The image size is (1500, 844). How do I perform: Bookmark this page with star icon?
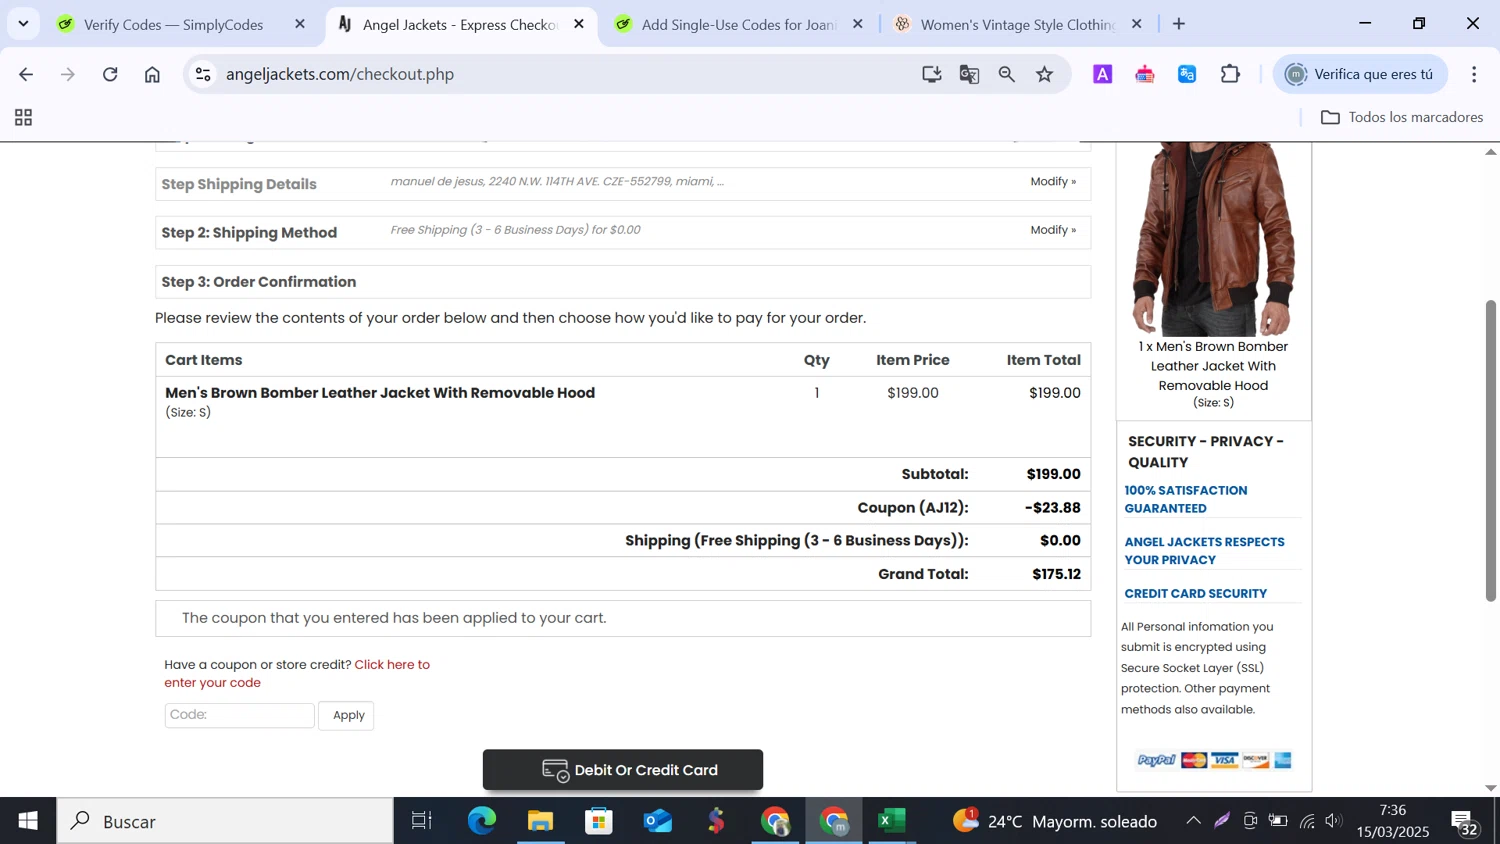point(1045,74)
